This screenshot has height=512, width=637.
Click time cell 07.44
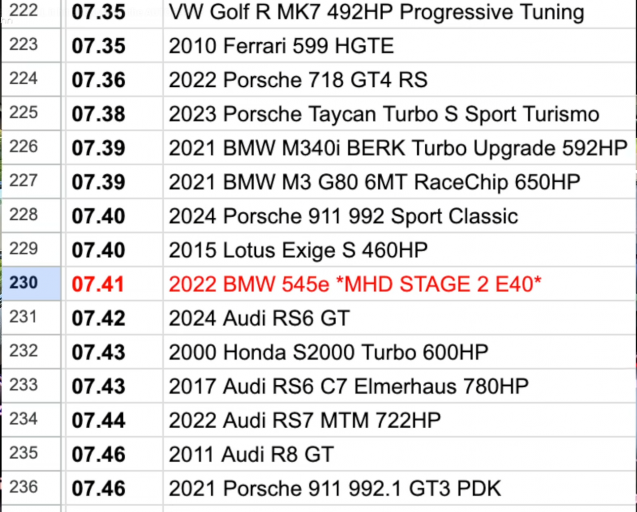coord(114,420)
